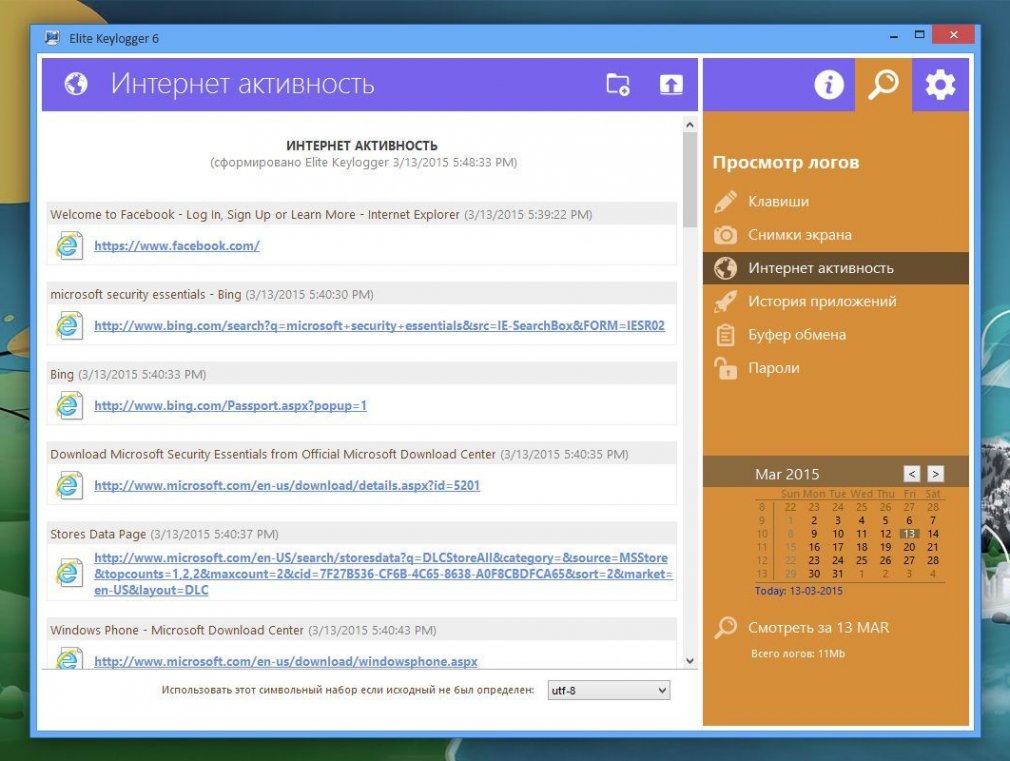Click the scroll down arrow of the log list
This screenshot has height=761, width=1010.
(690, 660)
